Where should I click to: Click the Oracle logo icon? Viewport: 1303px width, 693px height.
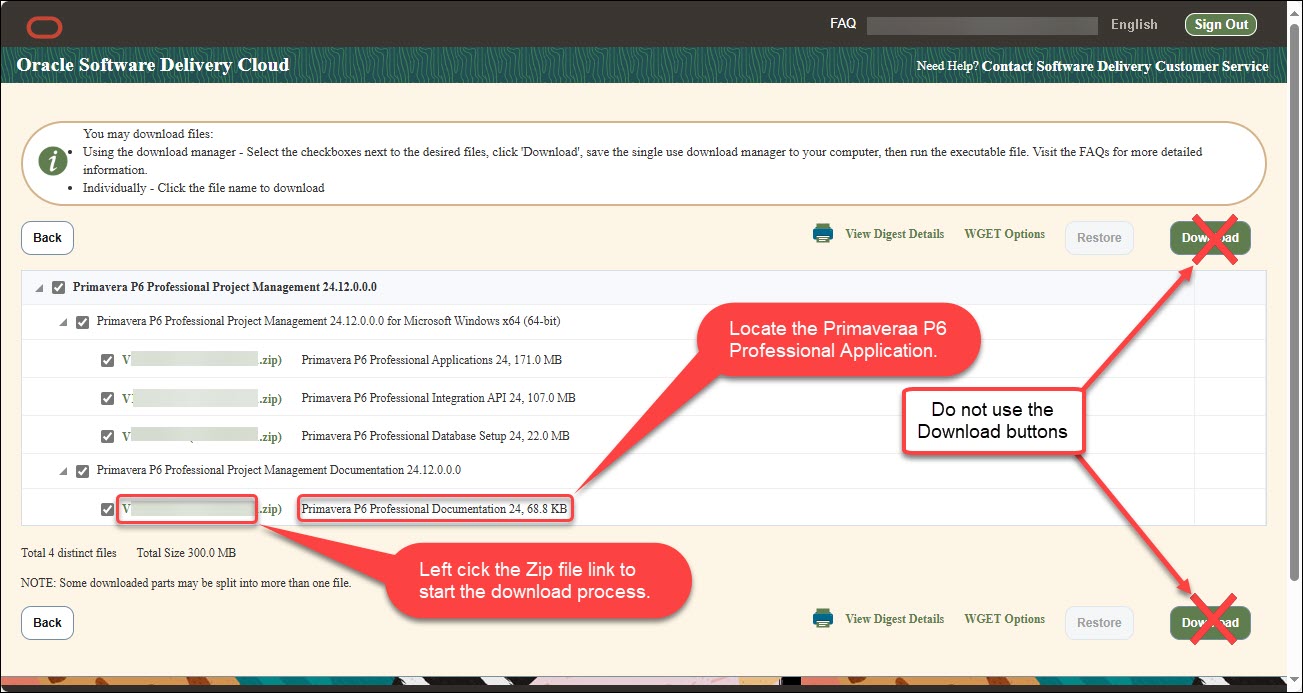tap(43, 26)
